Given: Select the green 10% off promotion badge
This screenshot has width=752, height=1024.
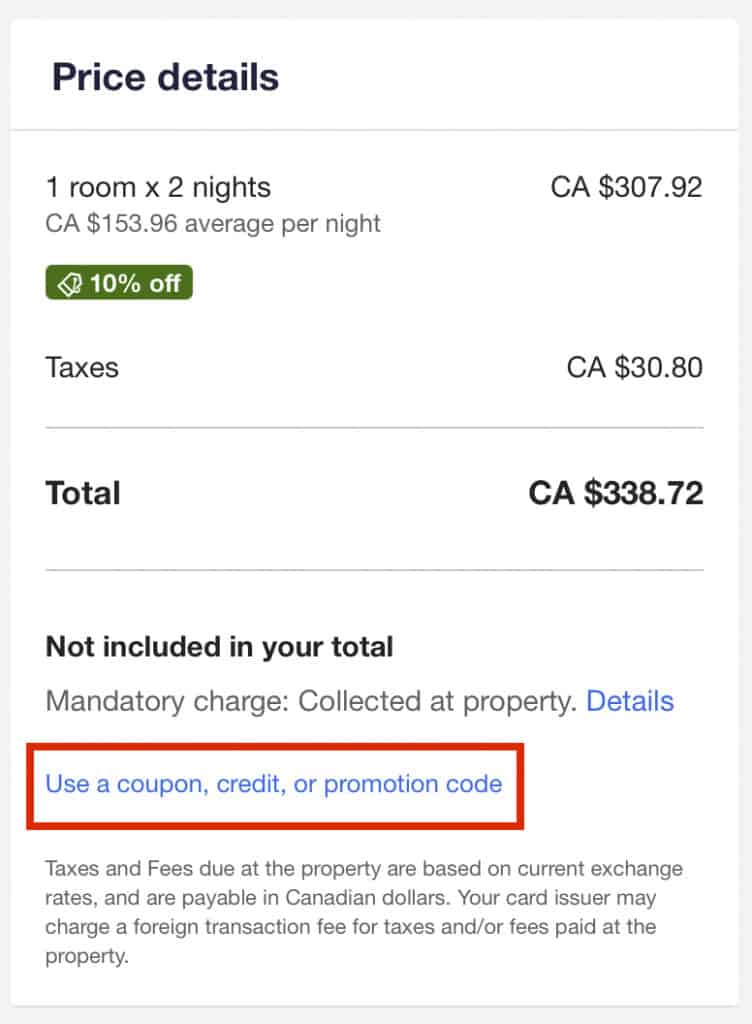Looking at the screenshot, I should click(x=118, y=283).
